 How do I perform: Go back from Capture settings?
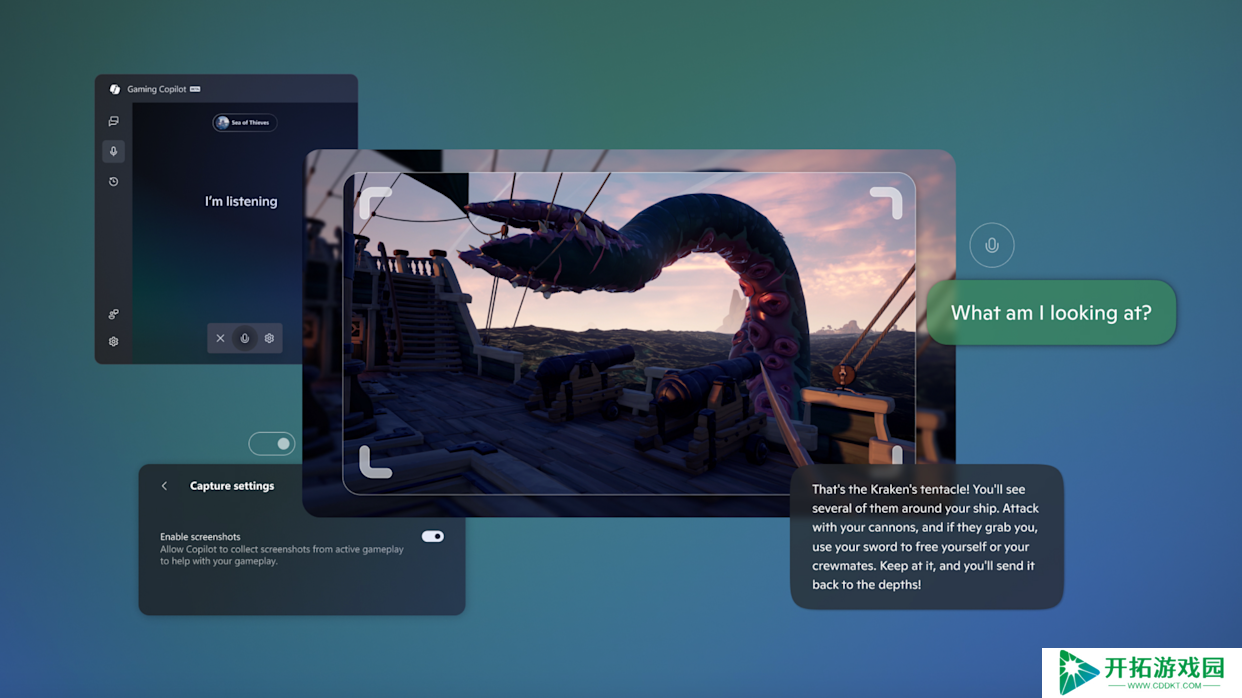[x=164, y=486]
